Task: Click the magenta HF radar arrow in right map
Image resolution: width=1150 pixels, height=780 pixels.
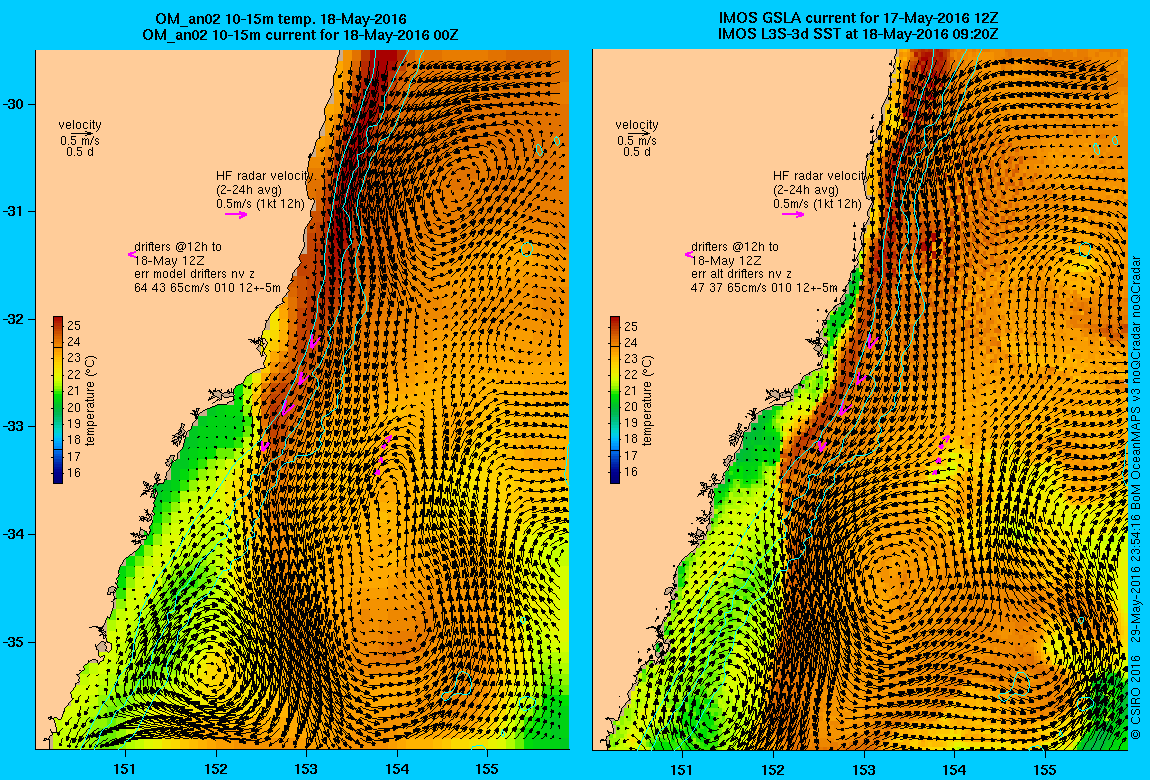Action: (793, 215)
